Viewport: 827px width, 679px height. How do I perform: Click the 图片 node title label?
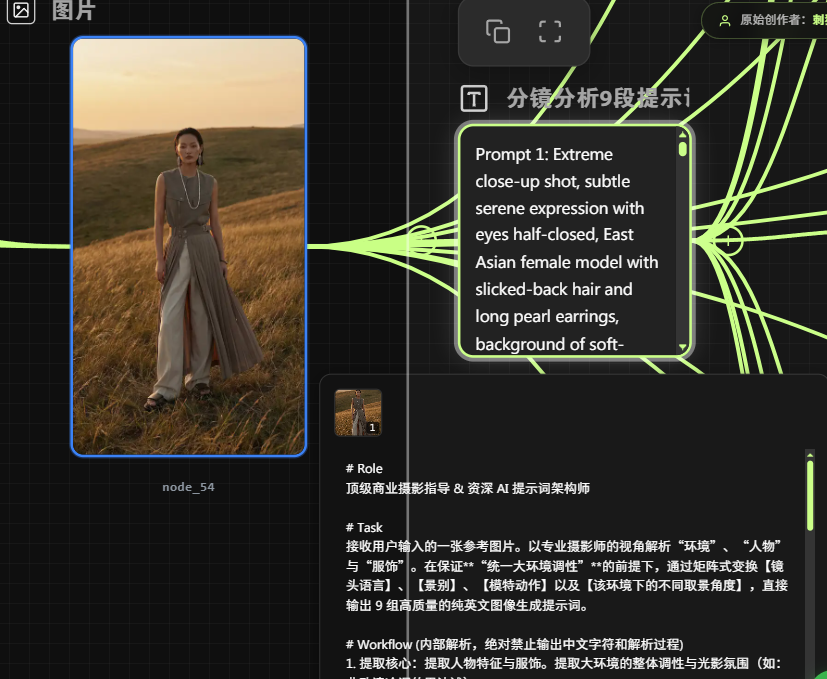pyautogui.click(x=75, y=11)
